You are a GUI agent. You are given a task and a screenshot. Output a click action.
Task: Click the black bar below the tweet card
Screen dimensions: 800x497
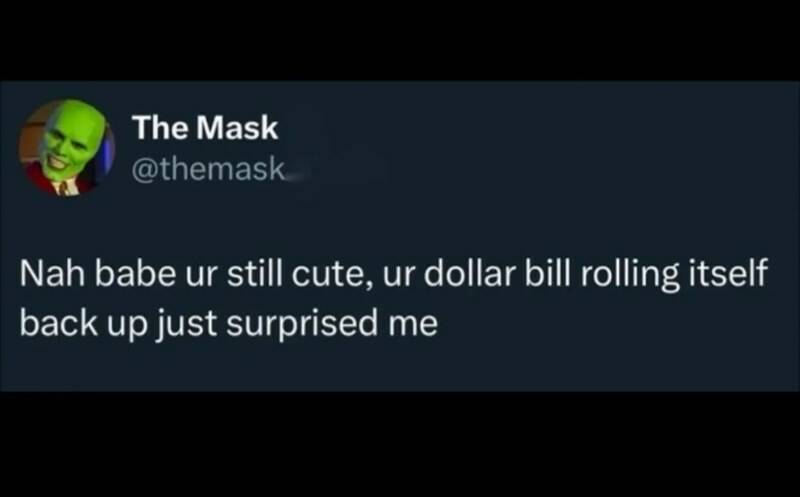(400, 444)
